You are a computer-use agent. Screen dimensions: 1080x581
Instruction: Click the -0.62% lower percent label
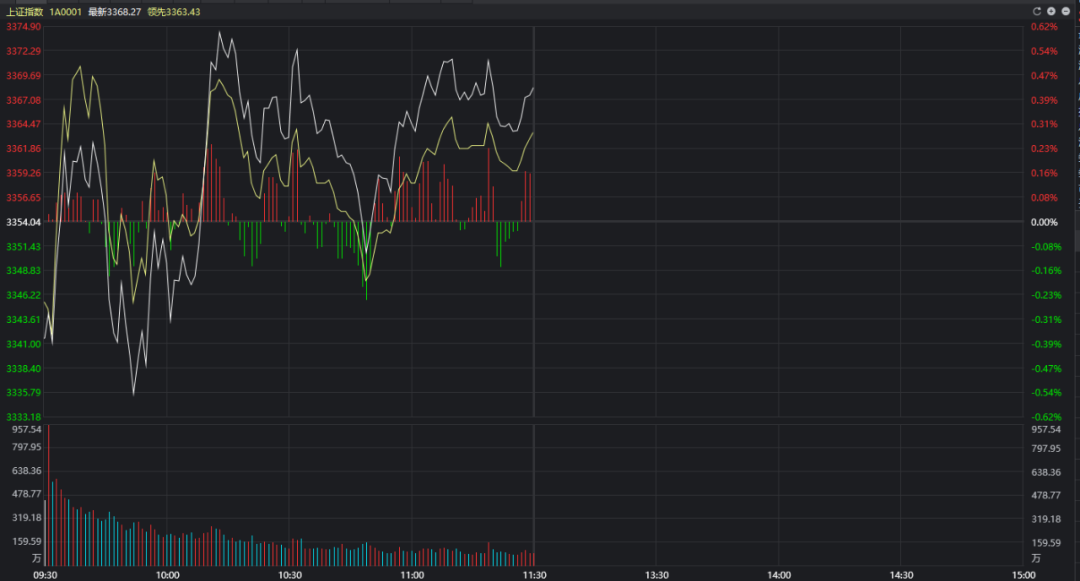click(1046, 417)
